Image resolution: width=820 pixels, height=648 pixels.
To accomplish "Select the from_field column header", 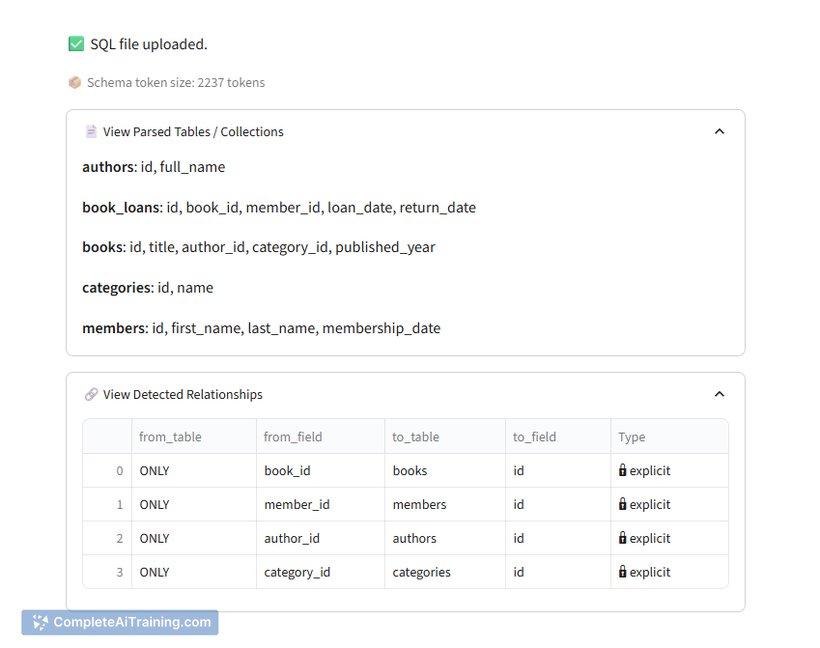I will 321,437.
